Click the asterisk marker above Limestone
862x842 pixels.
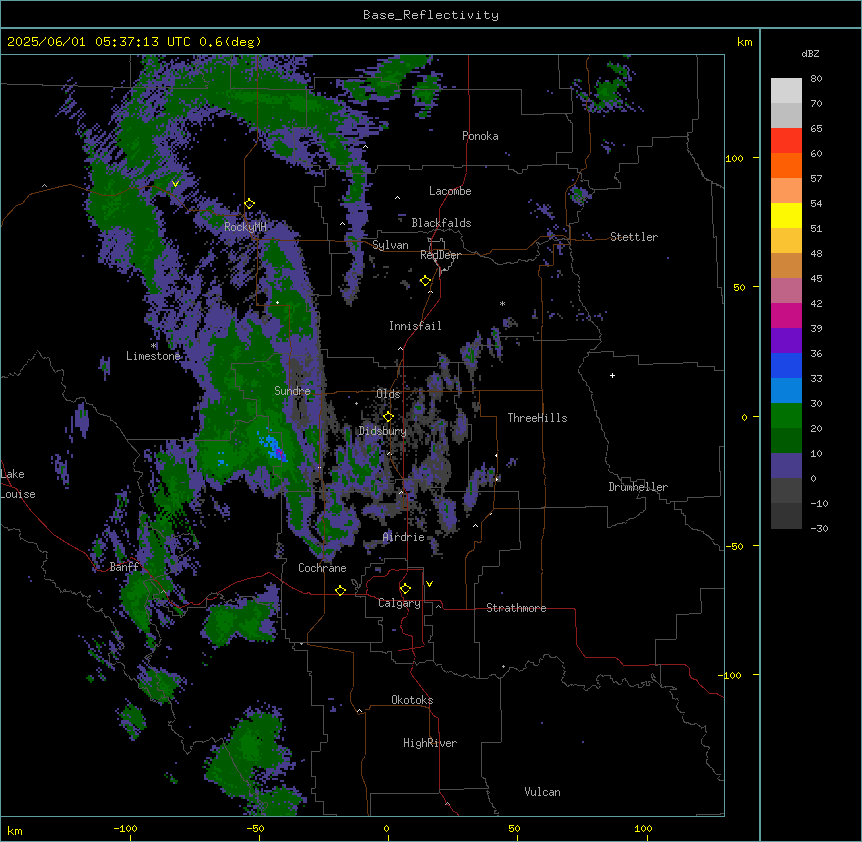154,346
